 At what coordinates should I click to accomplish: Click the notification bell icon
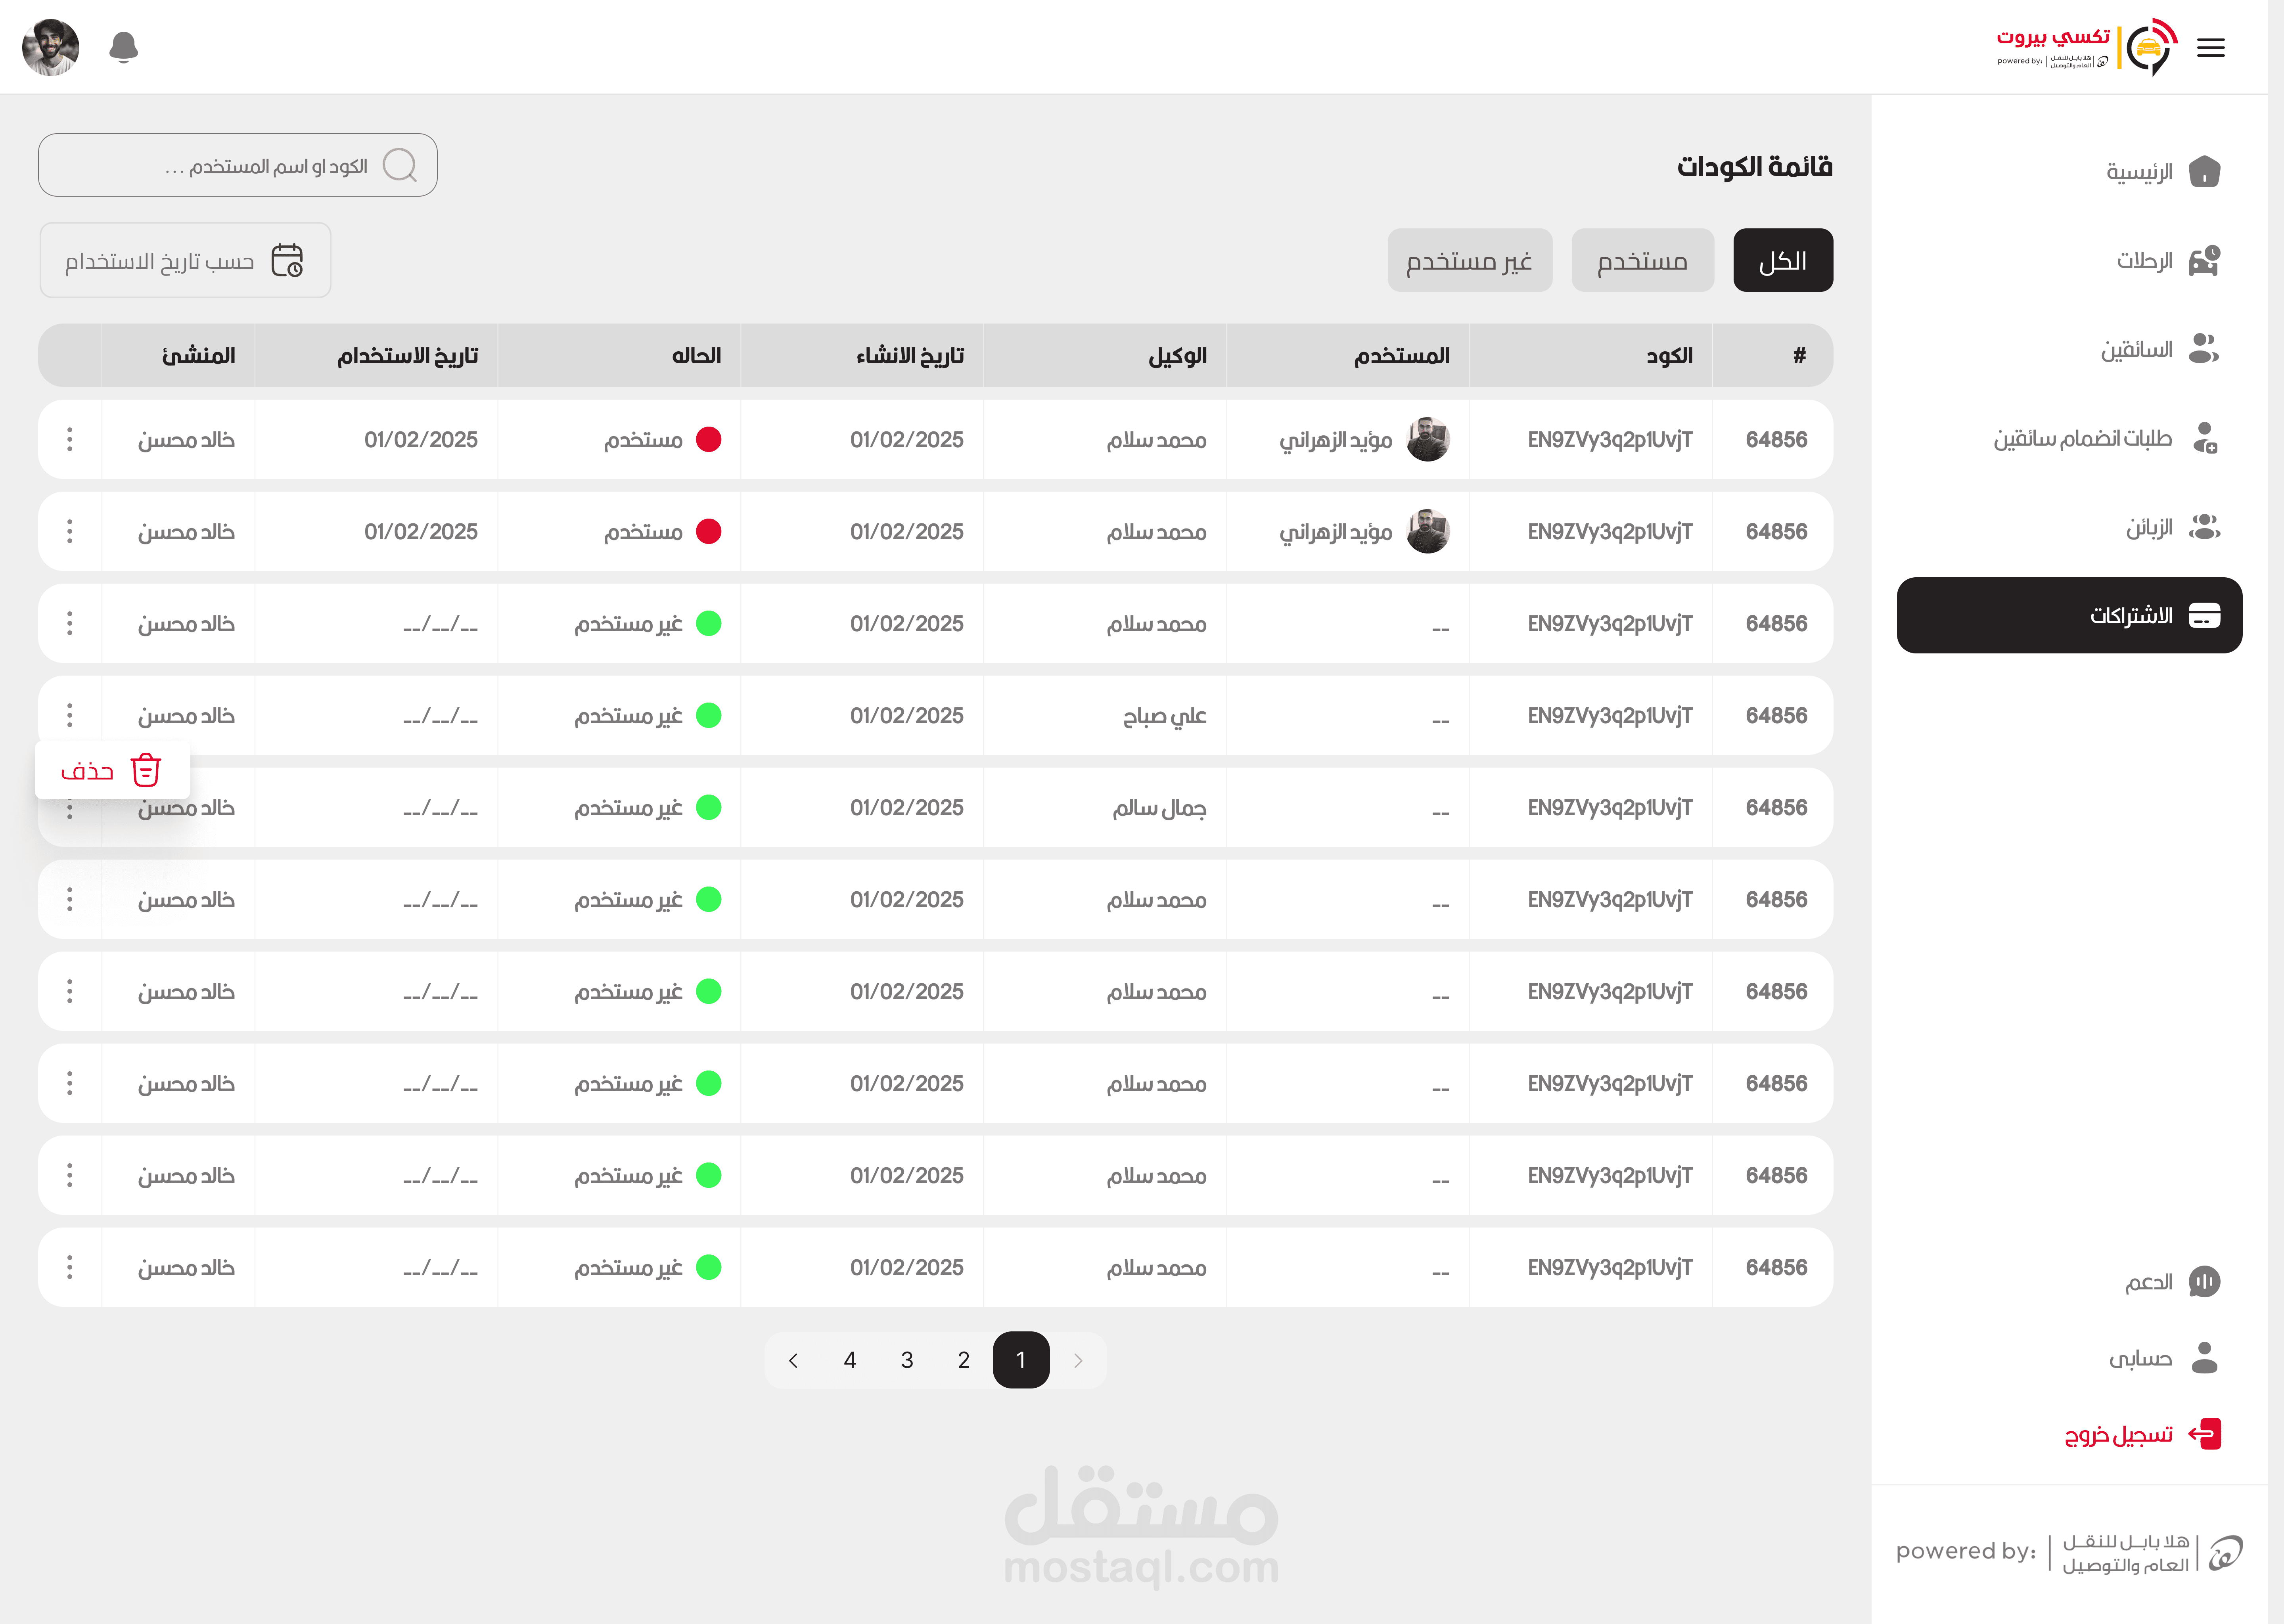point(123,47)
